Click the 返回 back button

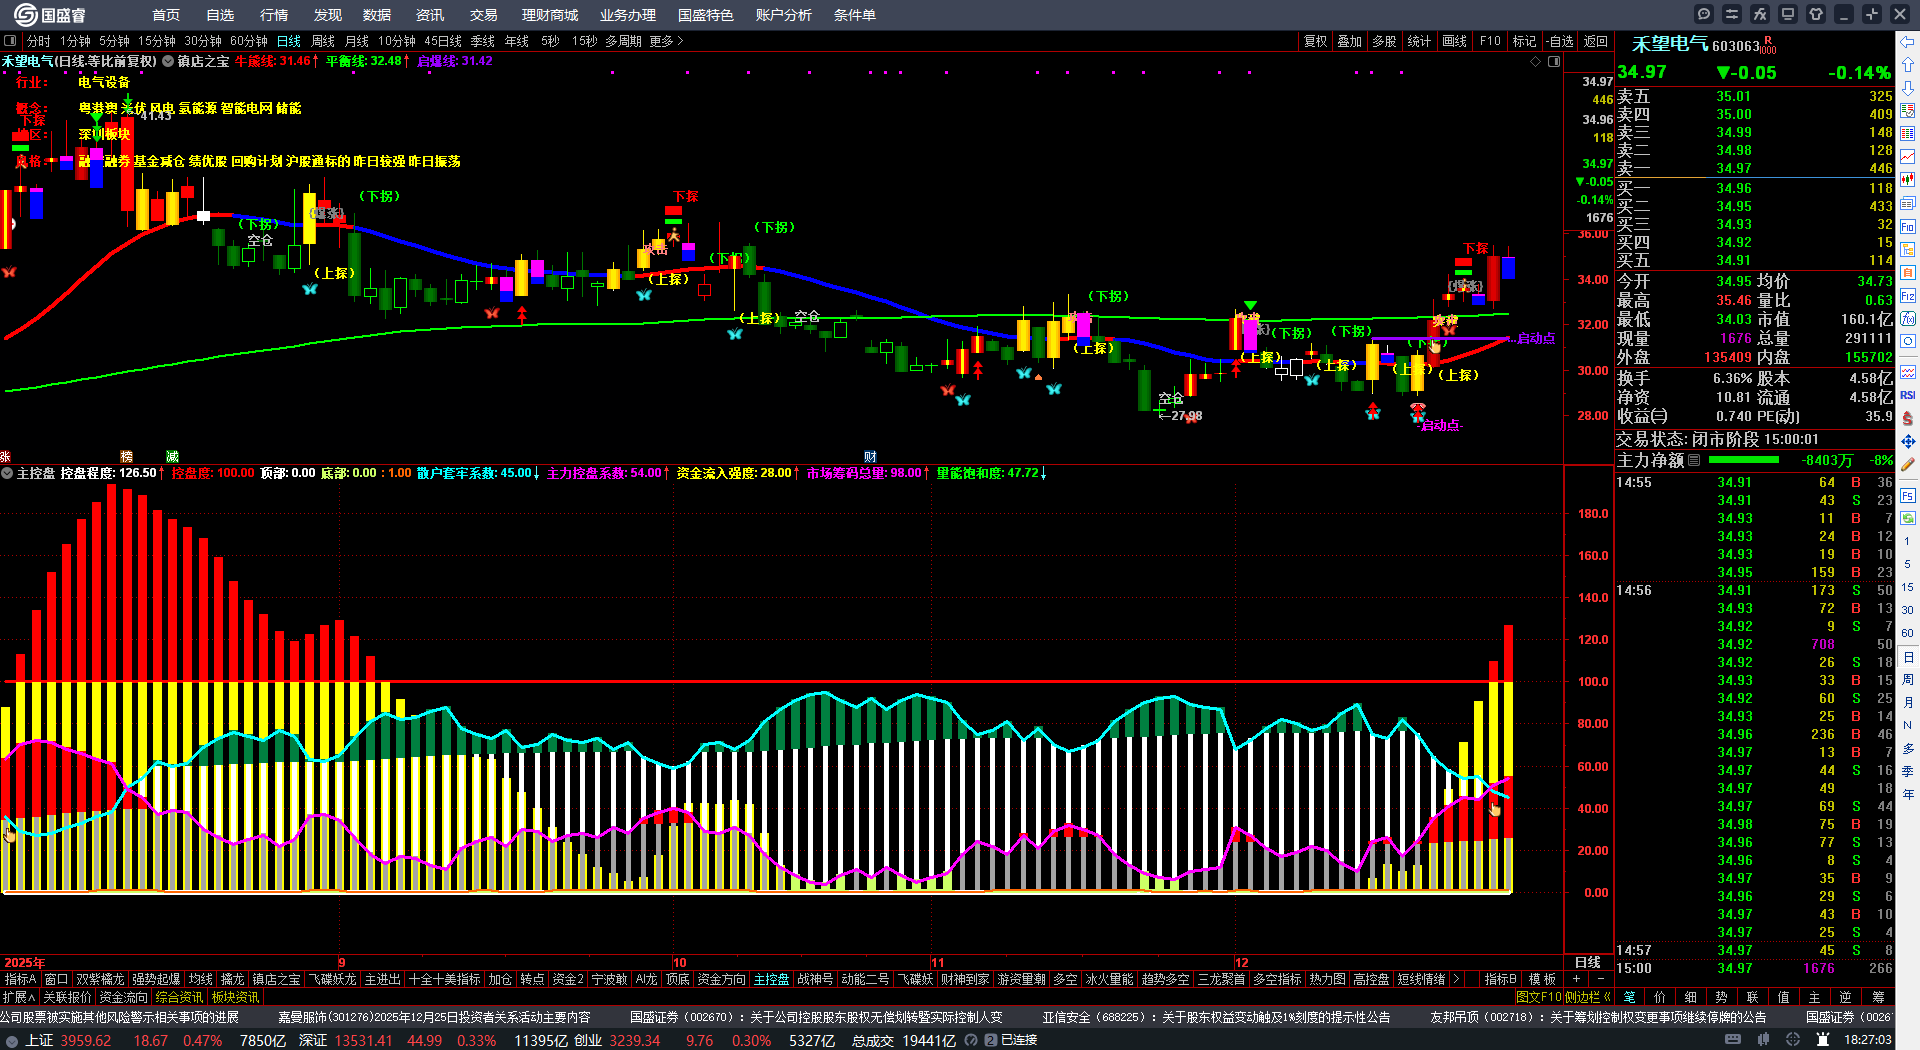click(x=1596, y=41)
